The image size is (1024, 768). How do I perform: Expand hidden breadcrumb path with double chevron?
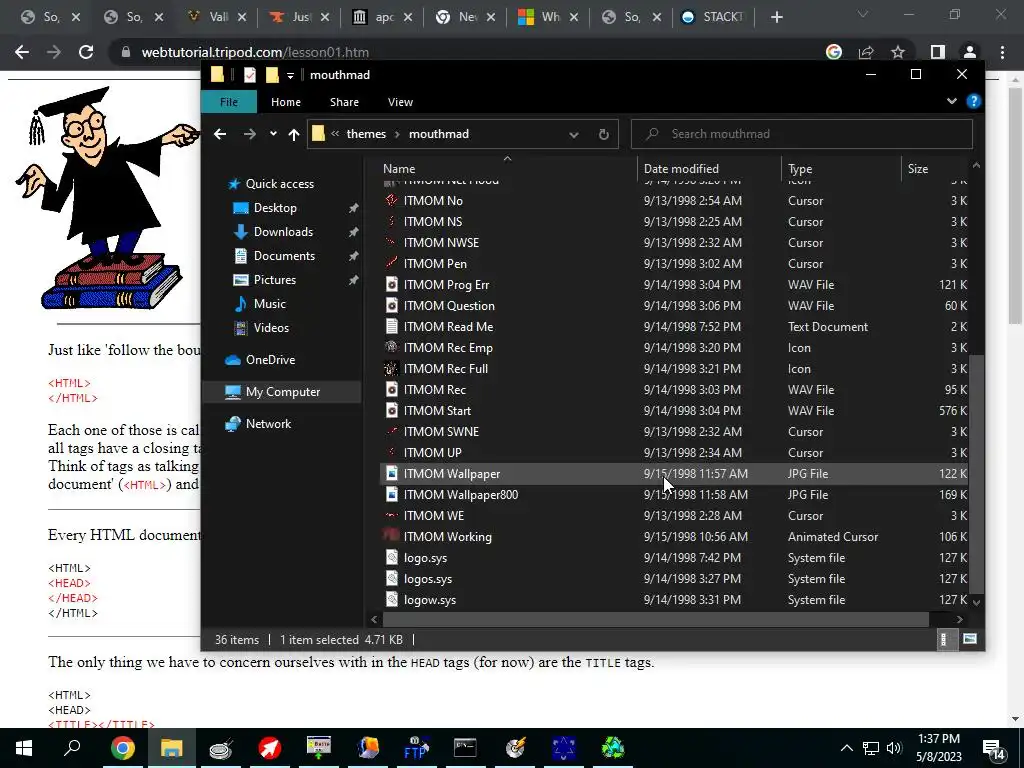click(x=335, y=134)
